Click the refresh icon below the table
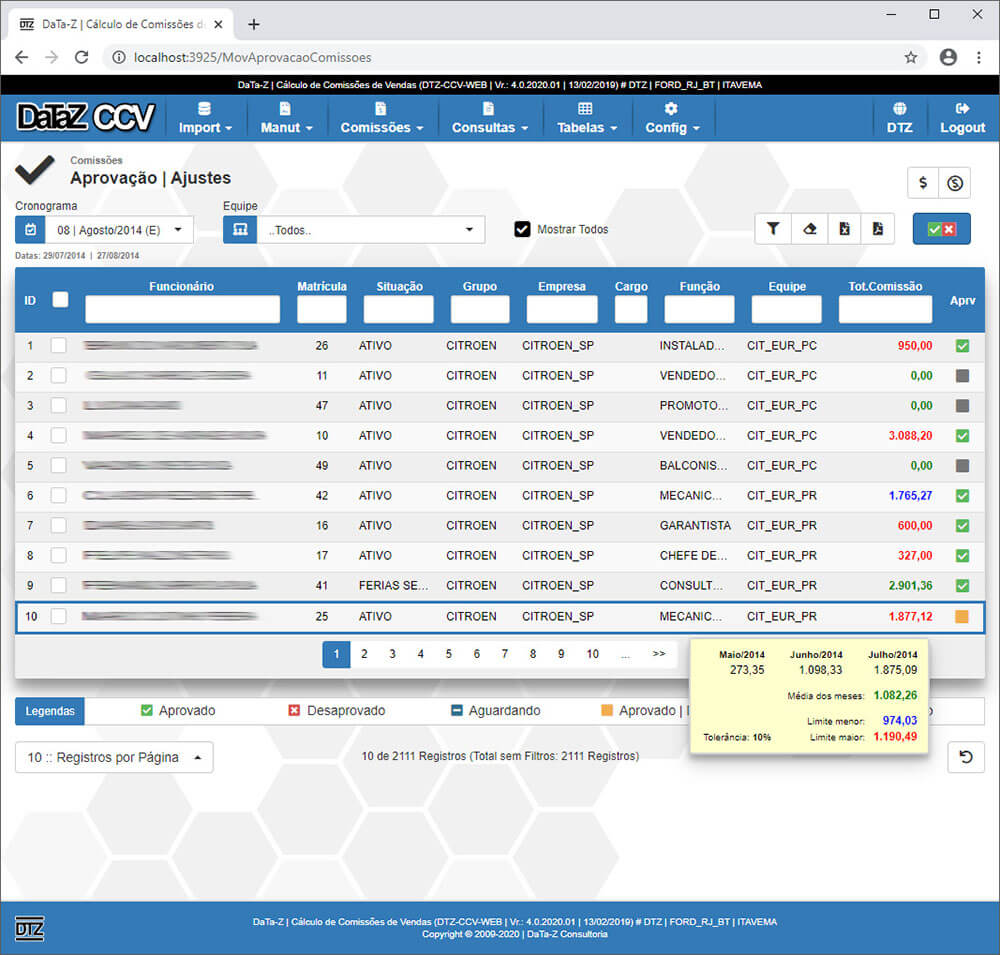 coord(966,757)
